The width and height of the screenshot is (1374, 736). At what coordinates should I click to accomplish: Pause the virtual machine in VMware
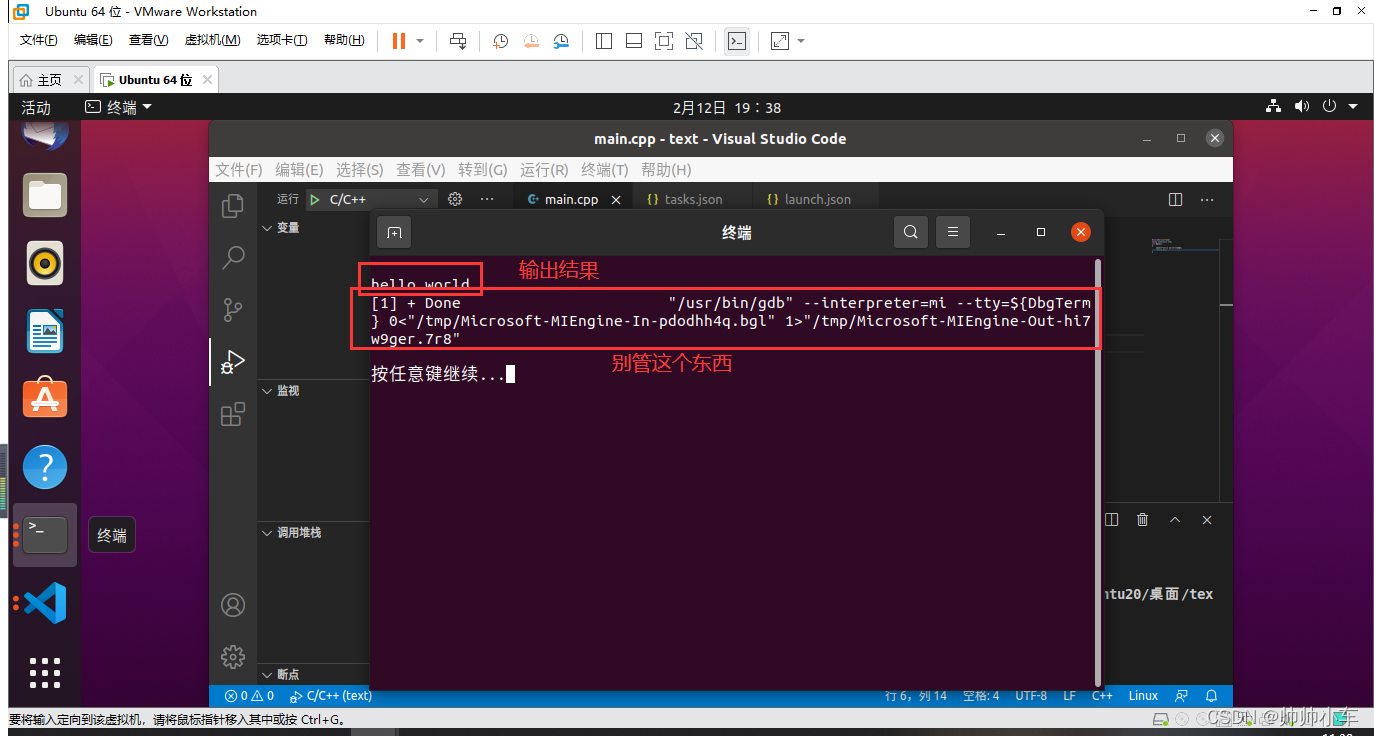398,41
